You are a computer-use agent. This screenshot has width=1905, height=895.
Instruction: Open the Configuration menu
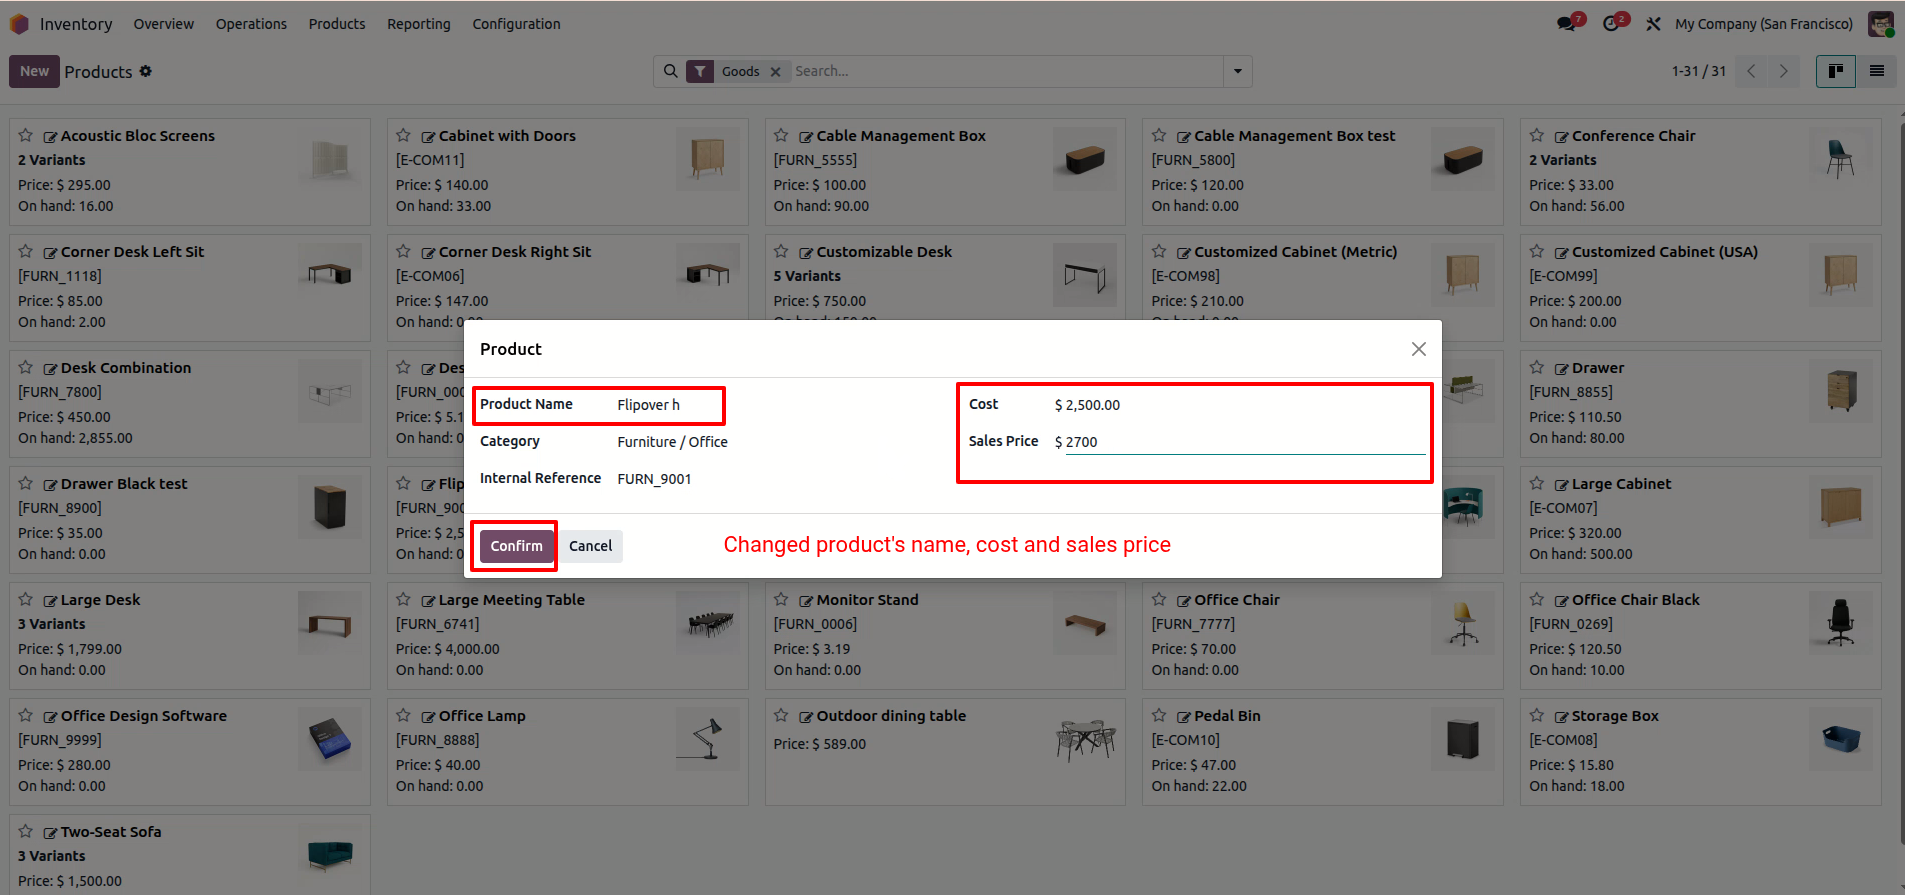point(516,24)
